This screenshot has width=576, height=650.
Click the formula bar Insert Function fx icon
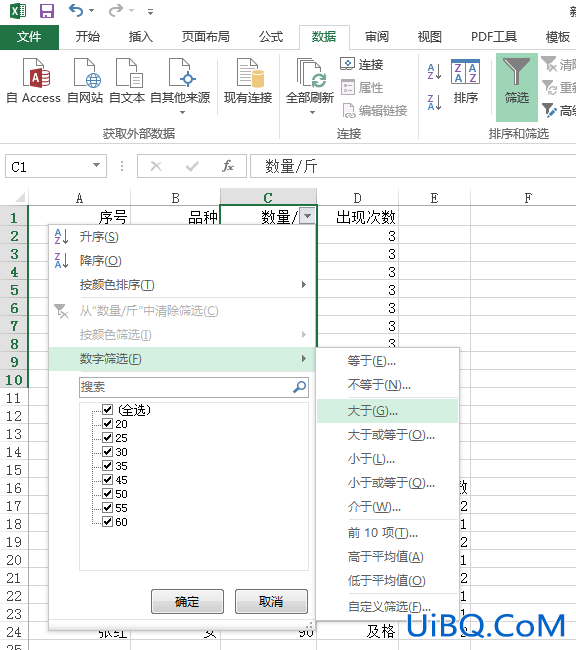pyautogui.click(x=227, y=166)
